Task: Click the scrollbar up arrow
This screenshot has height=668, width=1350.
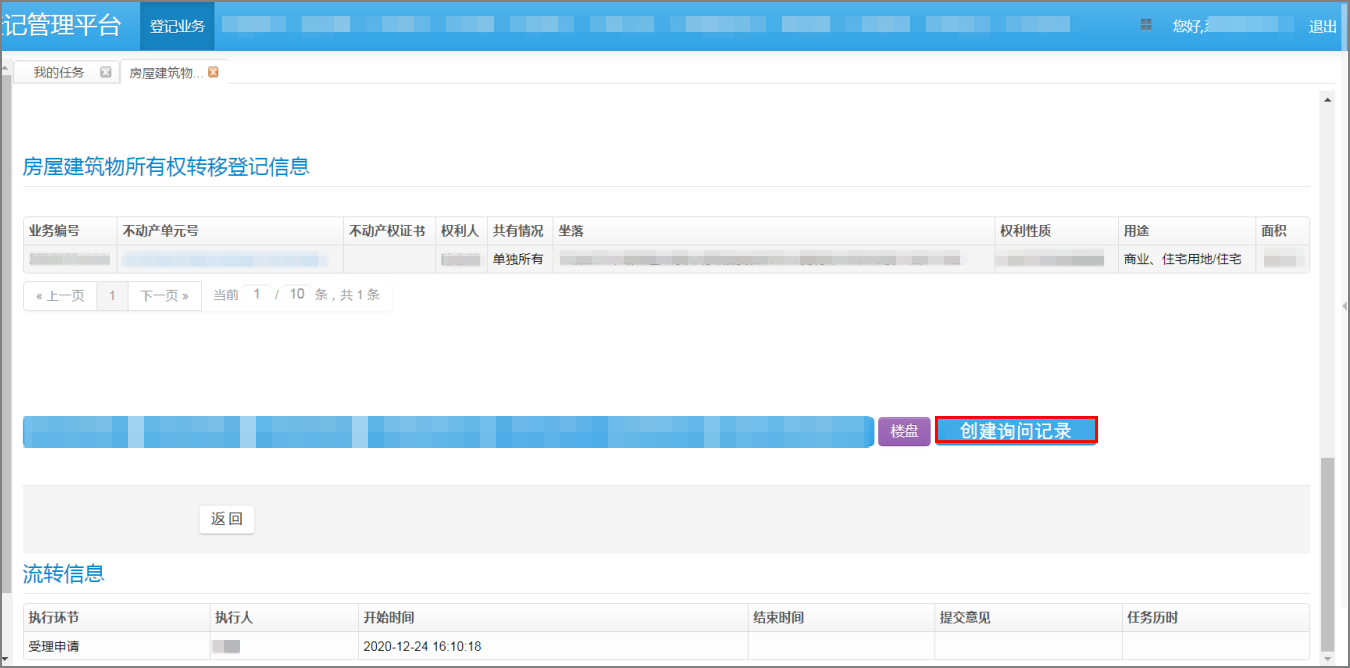Action: pyautogui.click(x=1329, y=99)
